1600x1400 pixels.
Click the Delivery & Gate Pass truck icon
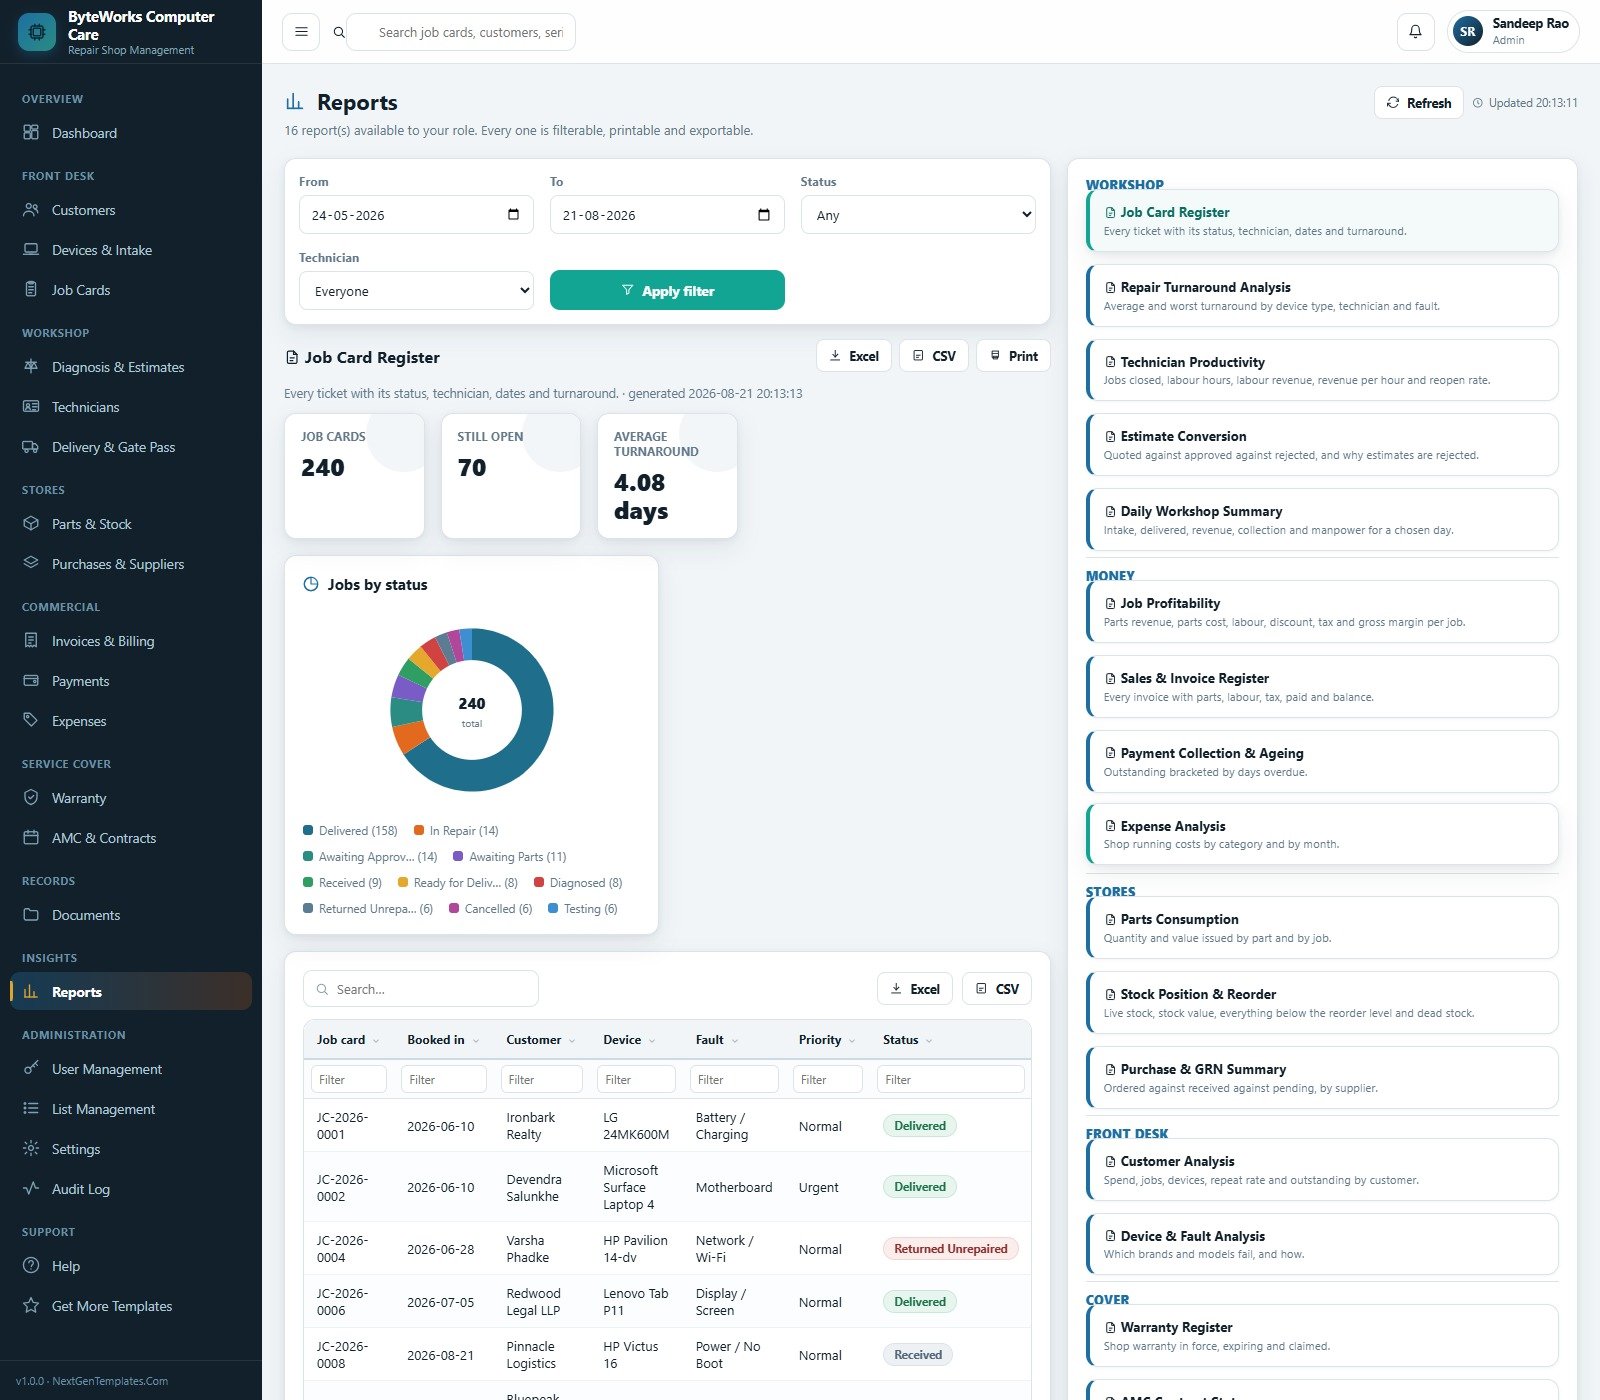31,447
